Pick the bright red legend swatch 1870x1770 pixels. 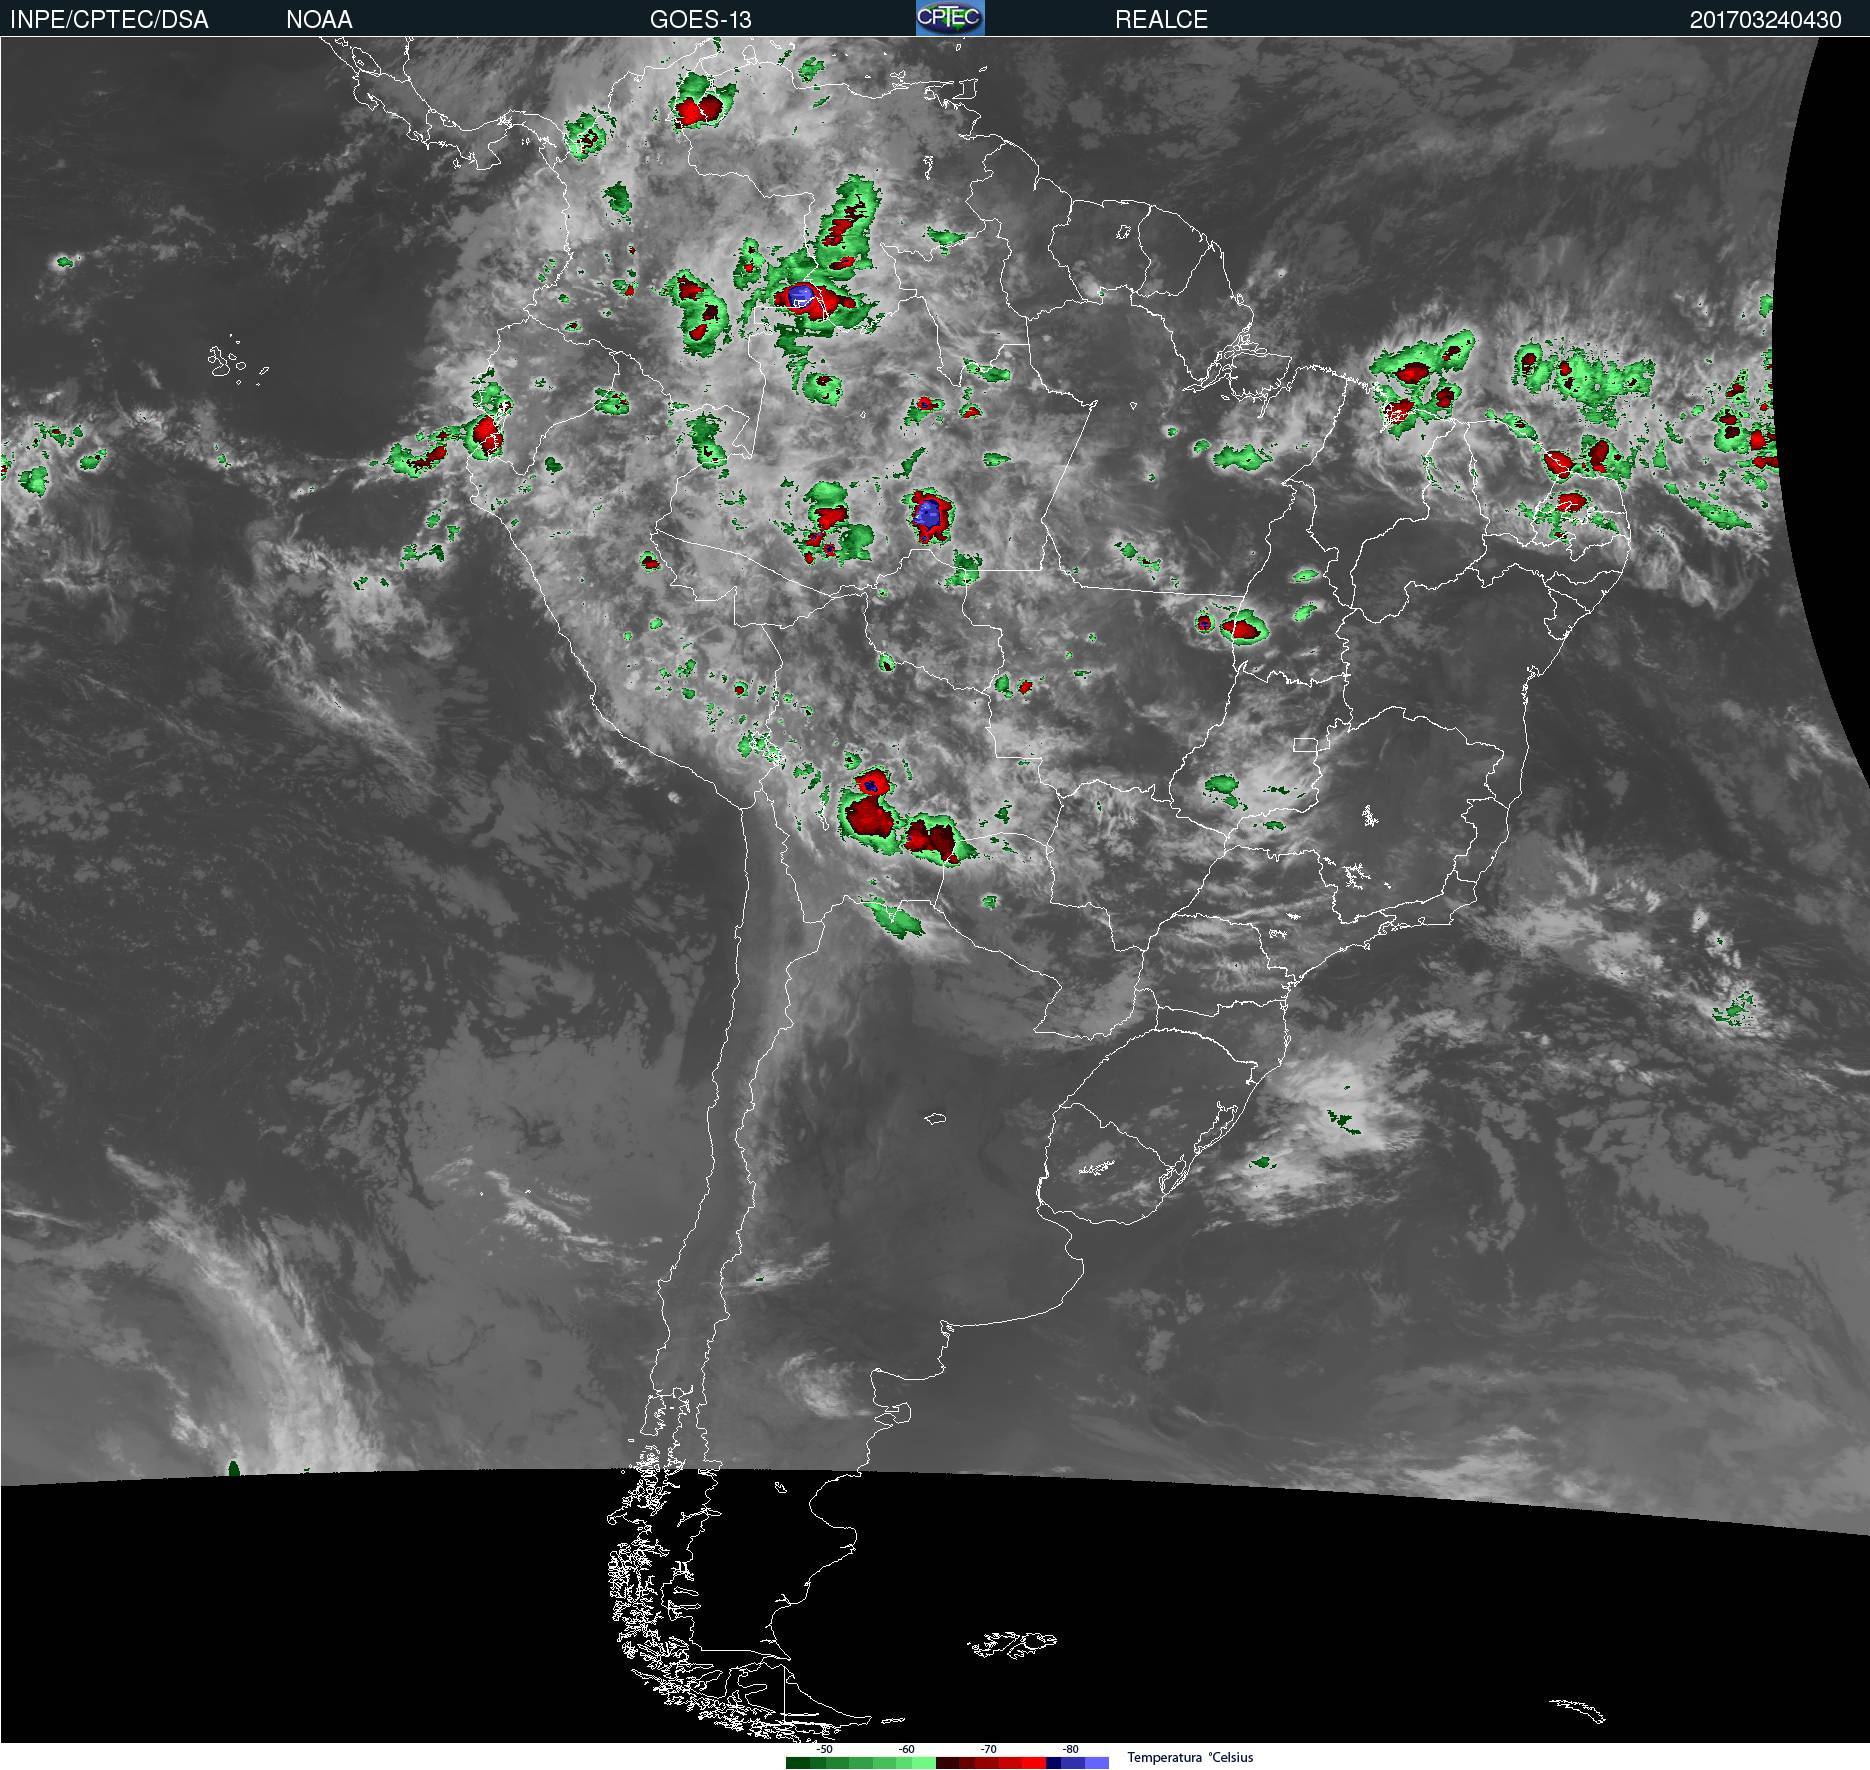click(x=1034, y=1763)
